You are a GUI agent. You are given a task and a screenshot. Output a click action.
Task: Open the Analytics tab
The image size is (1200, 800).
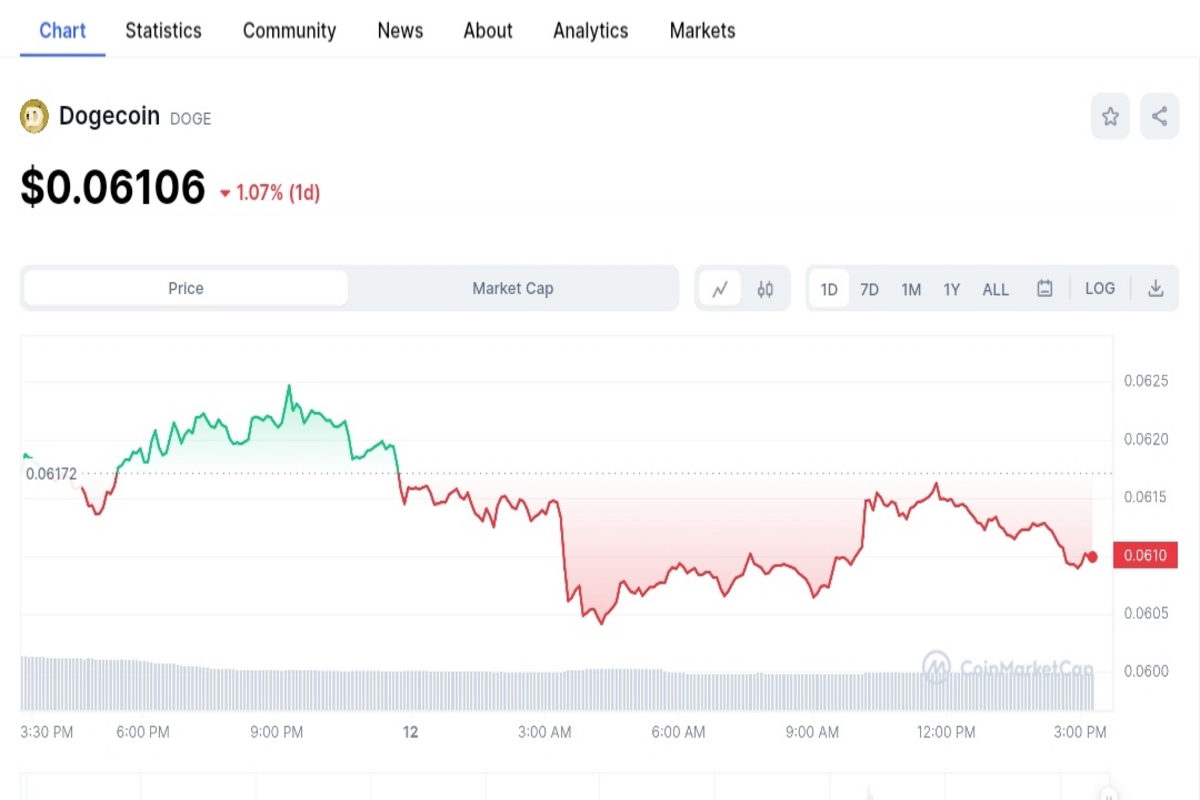coord(591,30)
